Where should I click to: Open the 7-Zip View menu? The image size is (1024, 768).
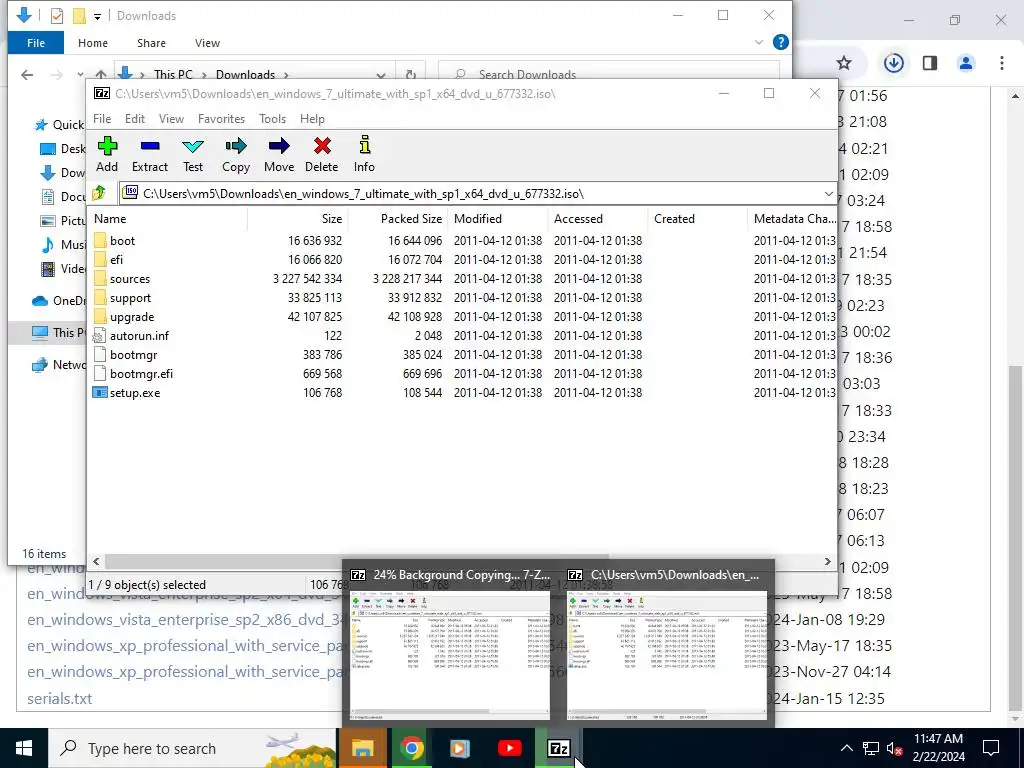tap(171, 119)
